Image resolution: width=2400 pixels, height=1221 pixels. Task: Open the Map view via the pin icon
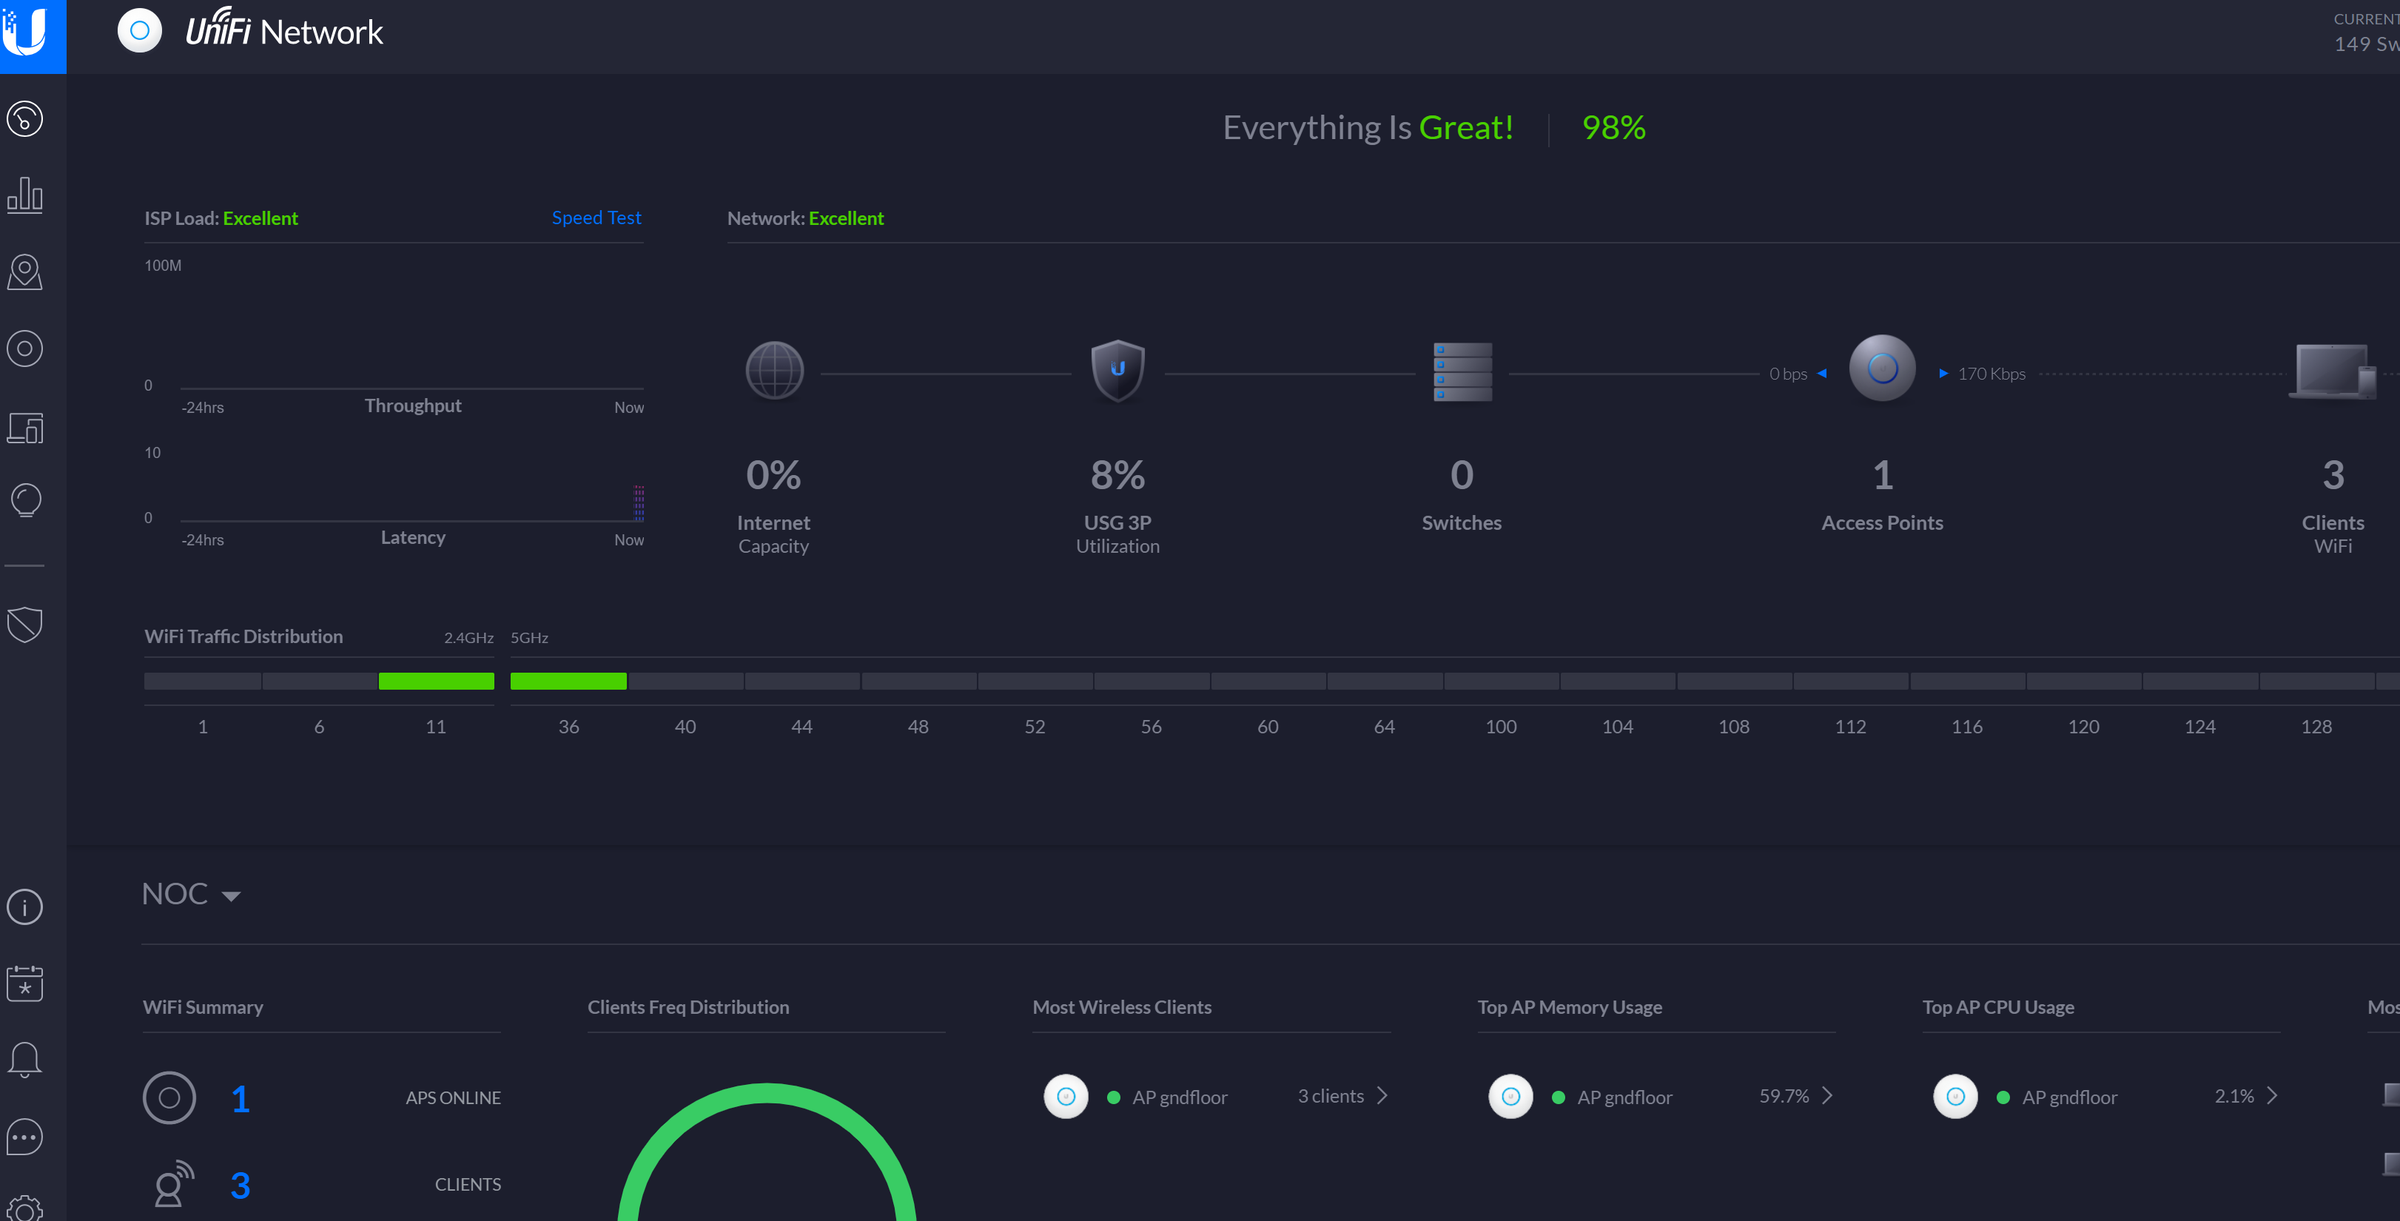[x=24, y=271]
